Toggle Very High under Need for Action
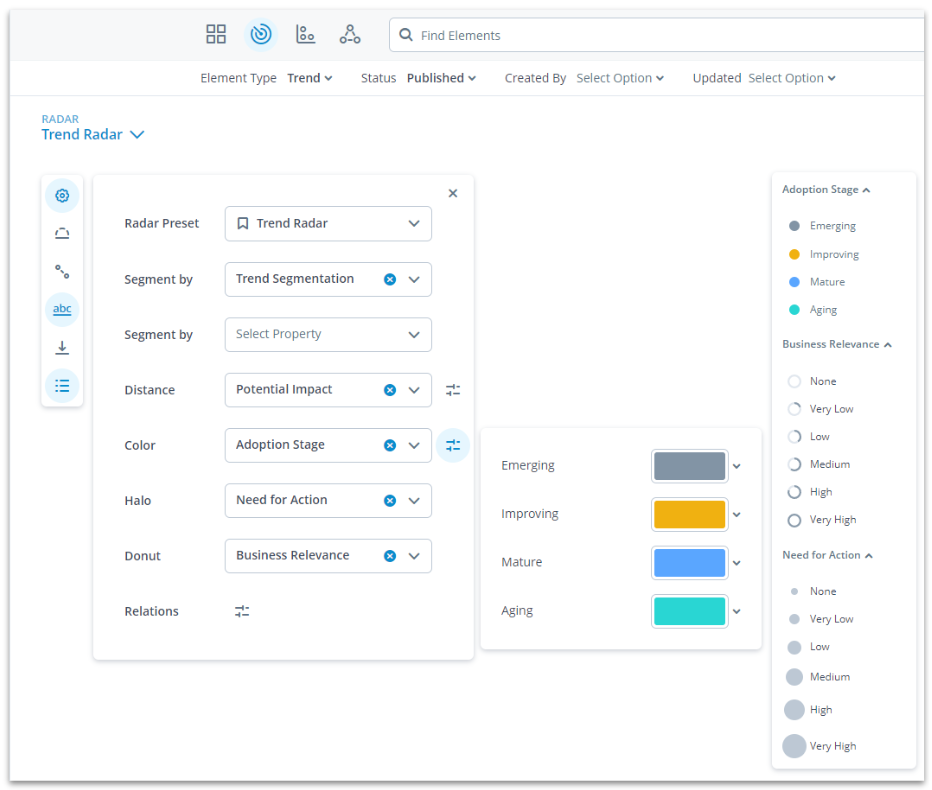 pyautogui.click(x=820, y=746)
